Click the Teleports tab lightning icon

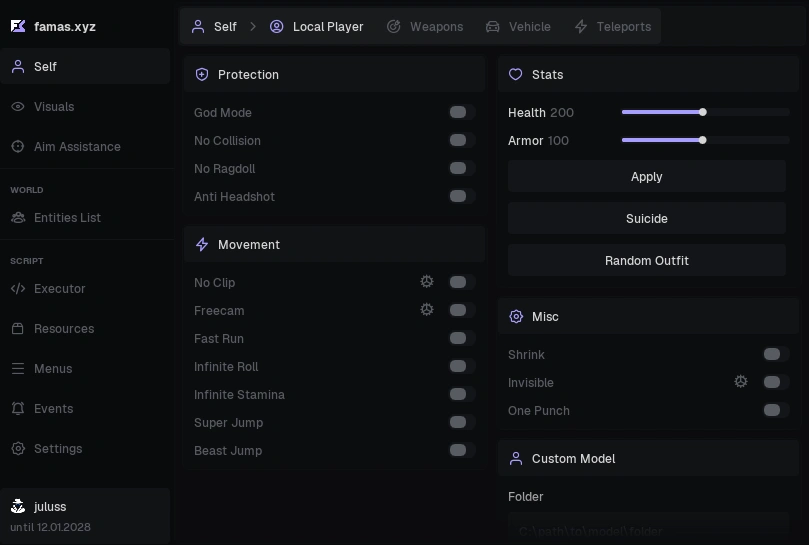(581, 26)
